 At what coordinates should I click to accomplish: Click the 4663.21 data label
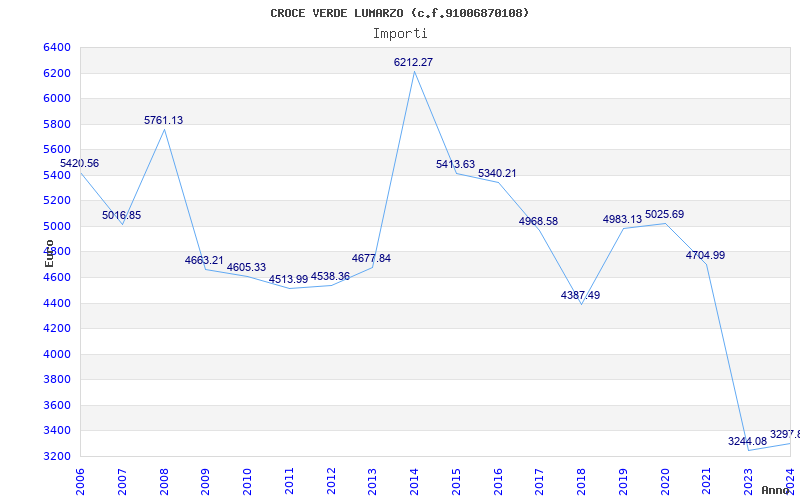204,260
